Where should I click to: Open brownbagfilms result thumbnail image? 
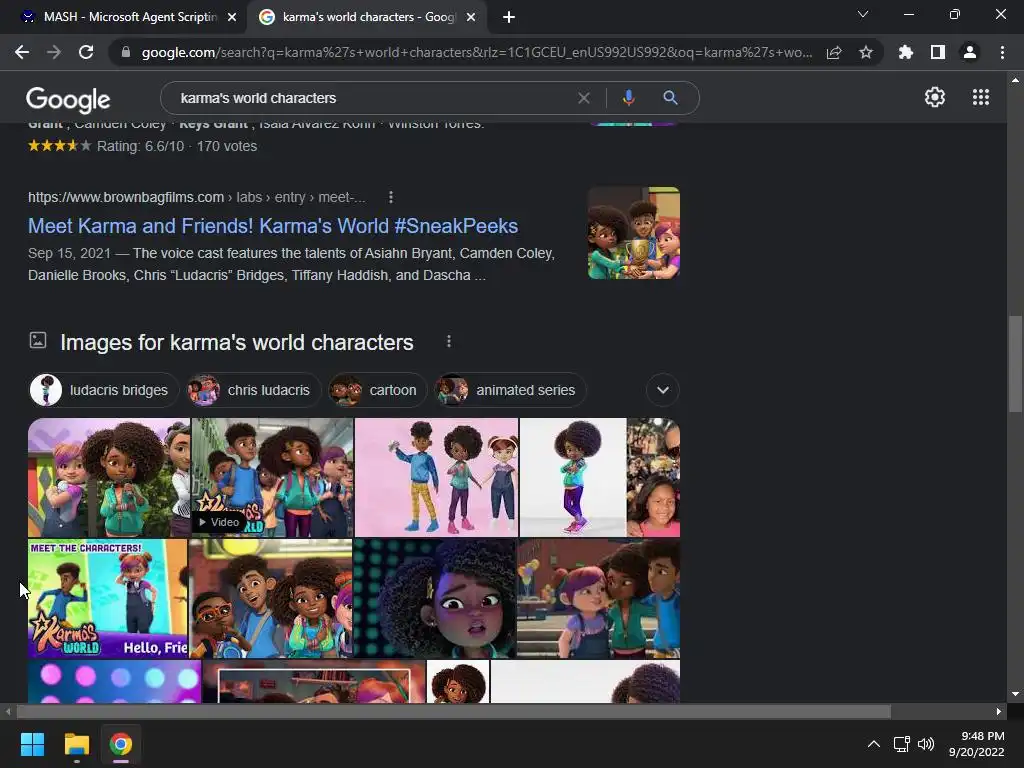[x=633, y=233]
